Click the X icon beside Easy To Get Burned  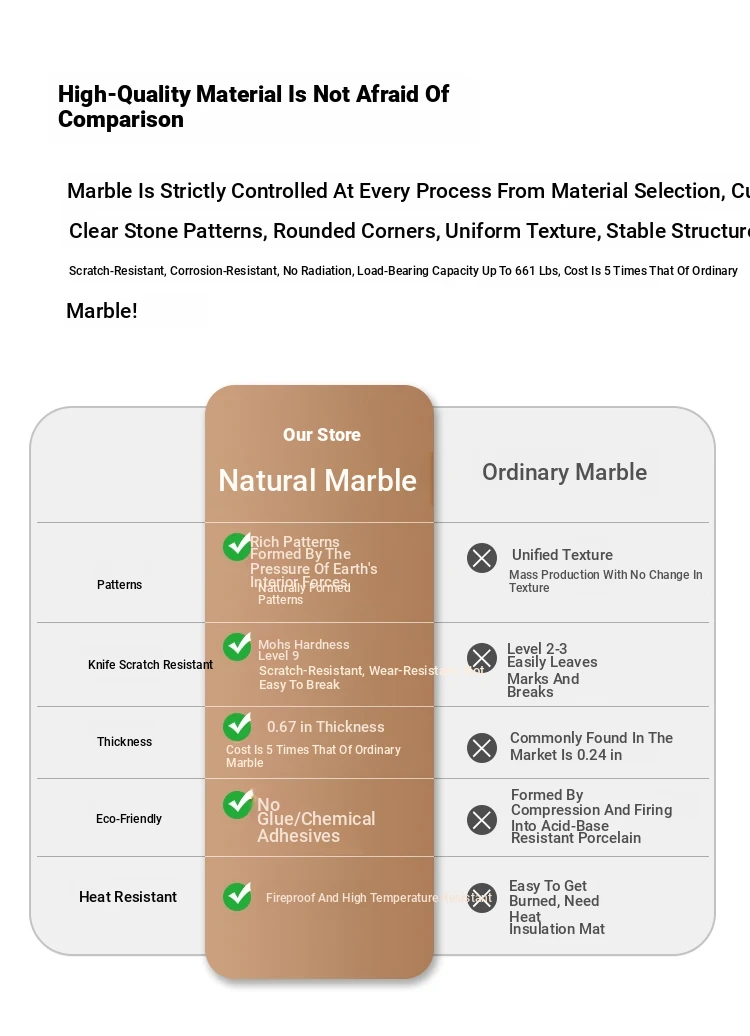pyautogui.click(x=482, y=898)
